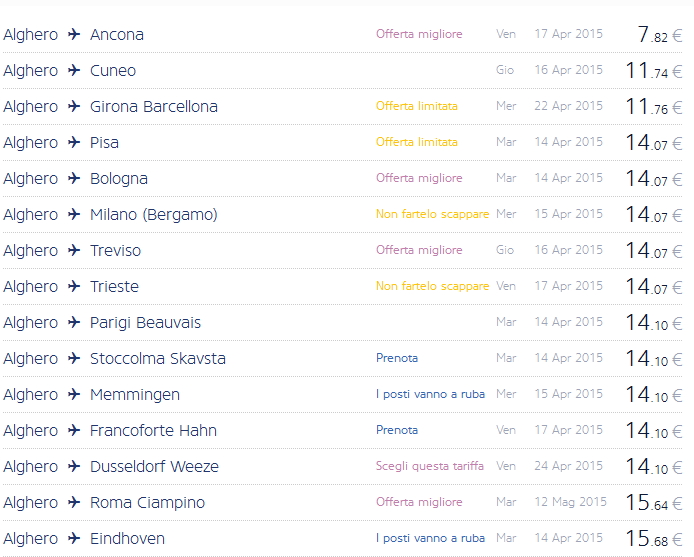Select the Alghero to Bologna flight
This screenshot has width=694, height=557.
118,178
